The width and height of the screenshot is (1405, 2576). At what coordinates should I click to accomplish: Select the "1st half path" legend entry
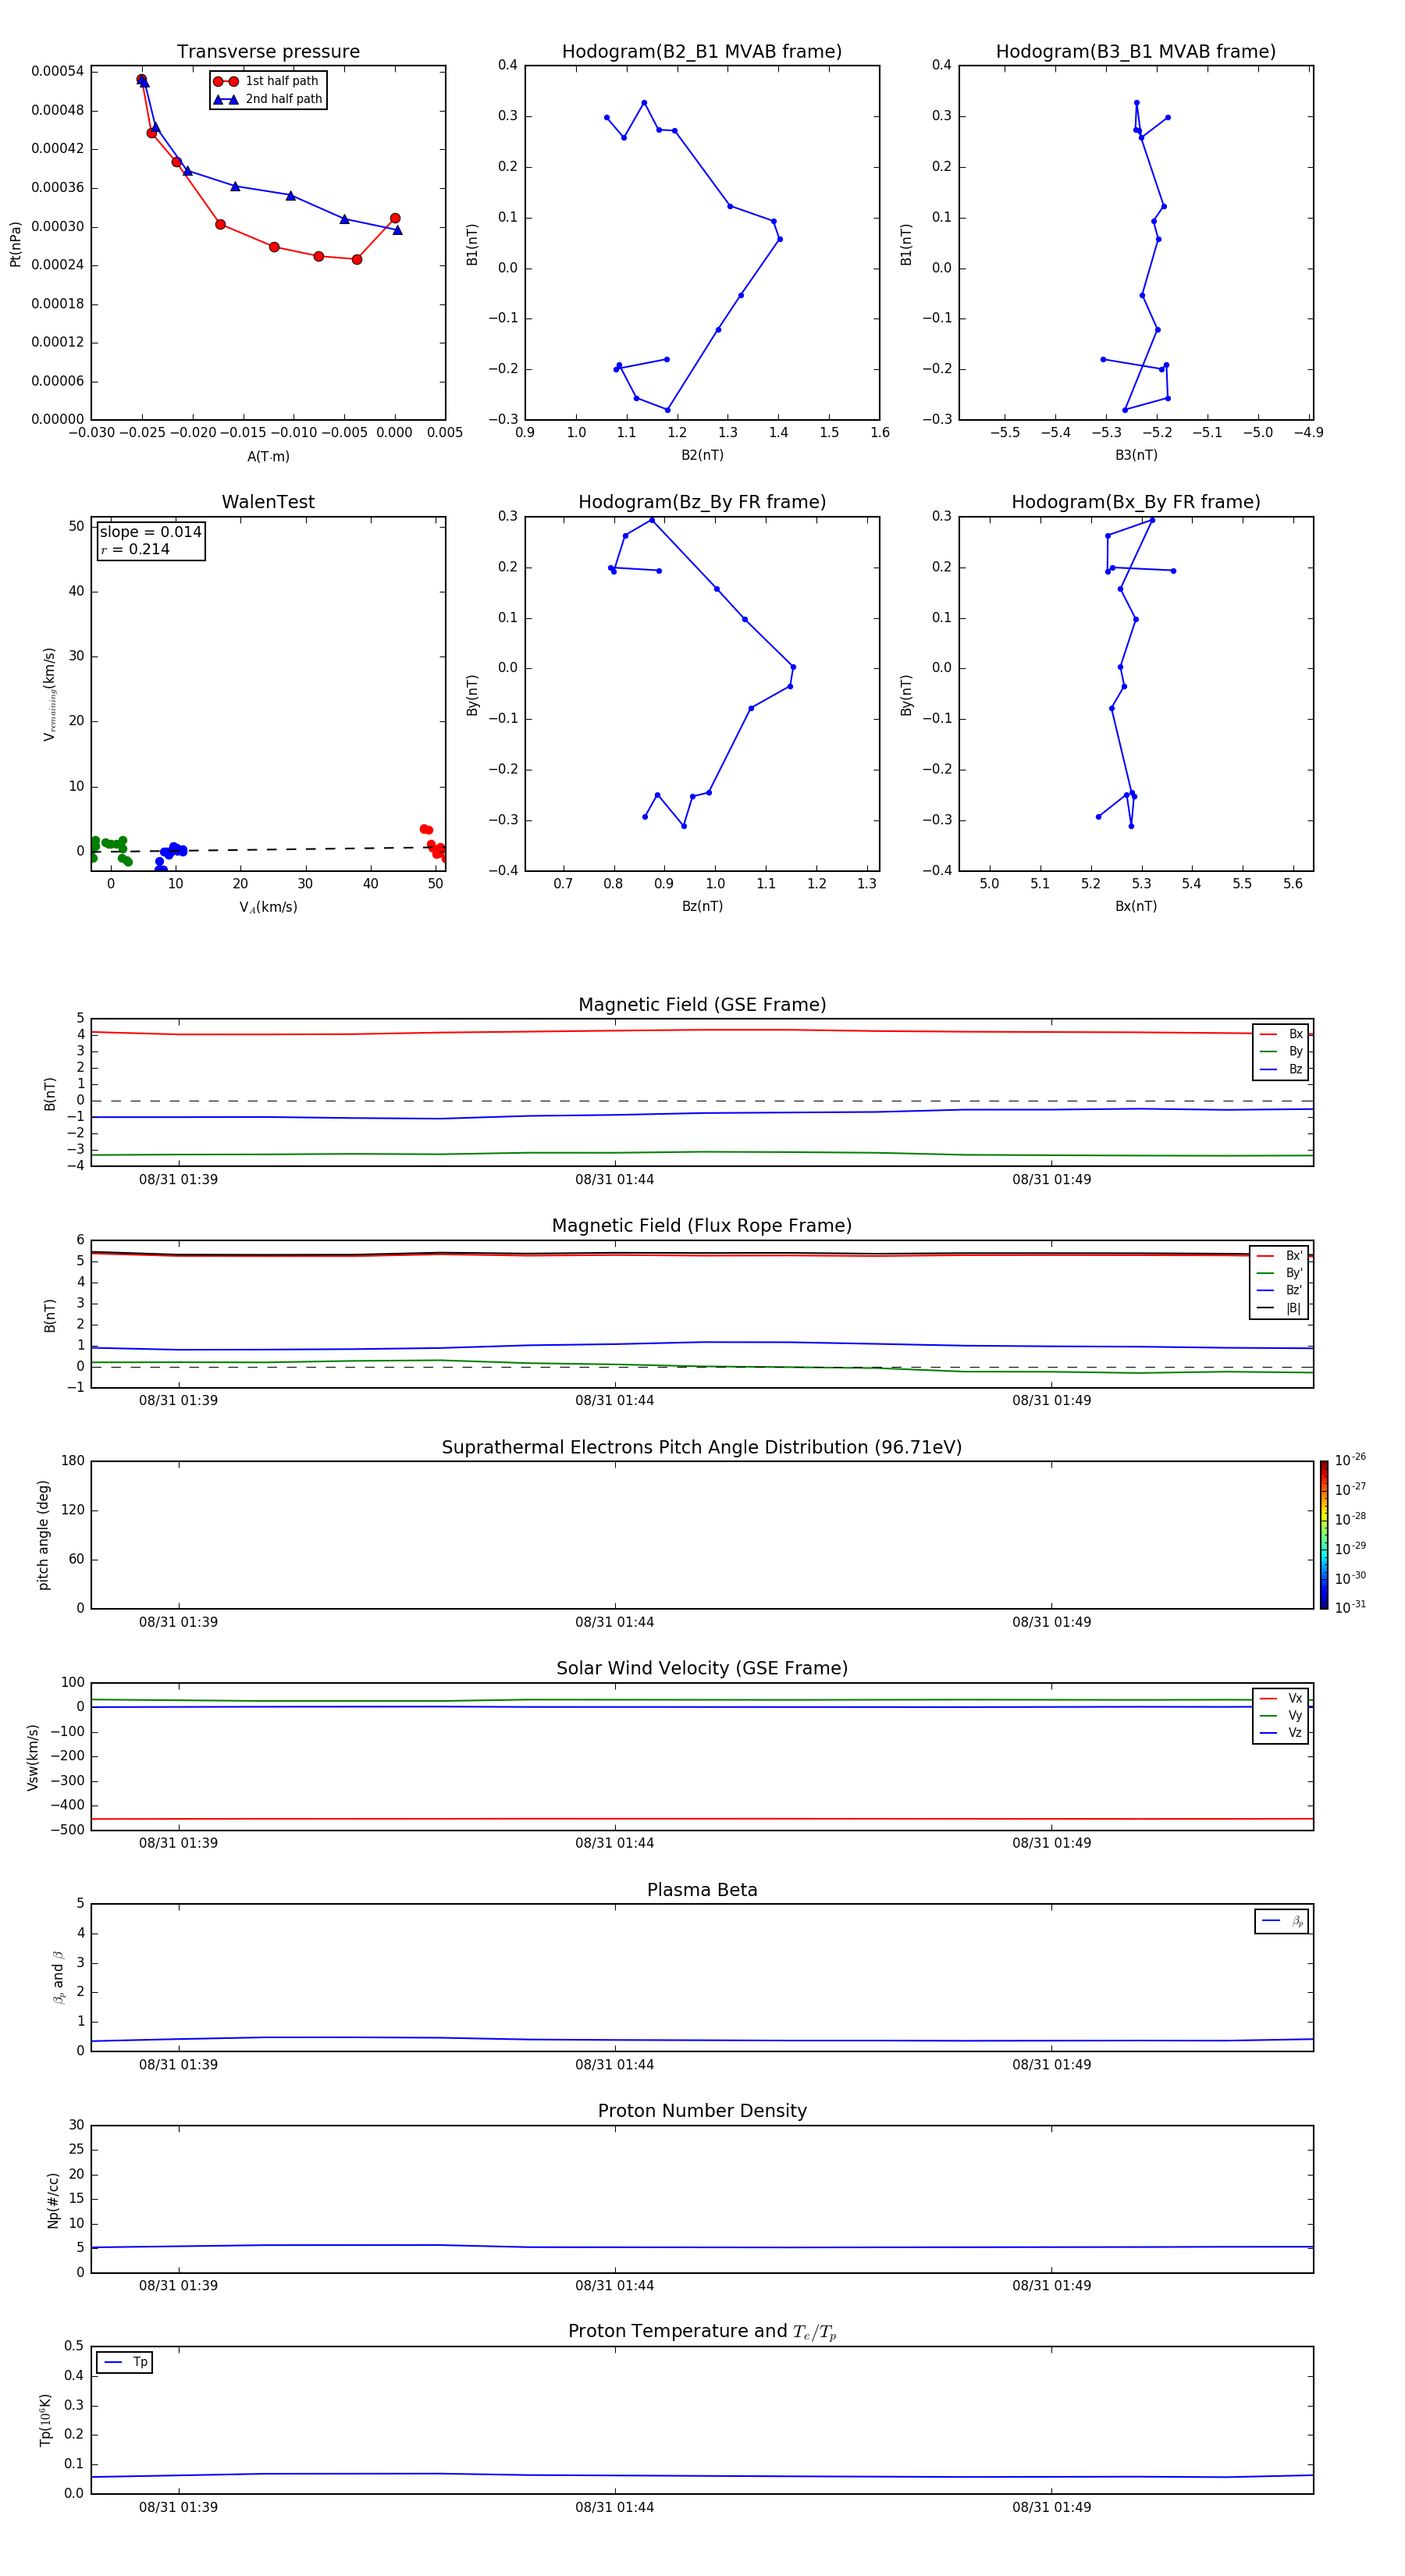pyautogui.click(x=267, y=81)
